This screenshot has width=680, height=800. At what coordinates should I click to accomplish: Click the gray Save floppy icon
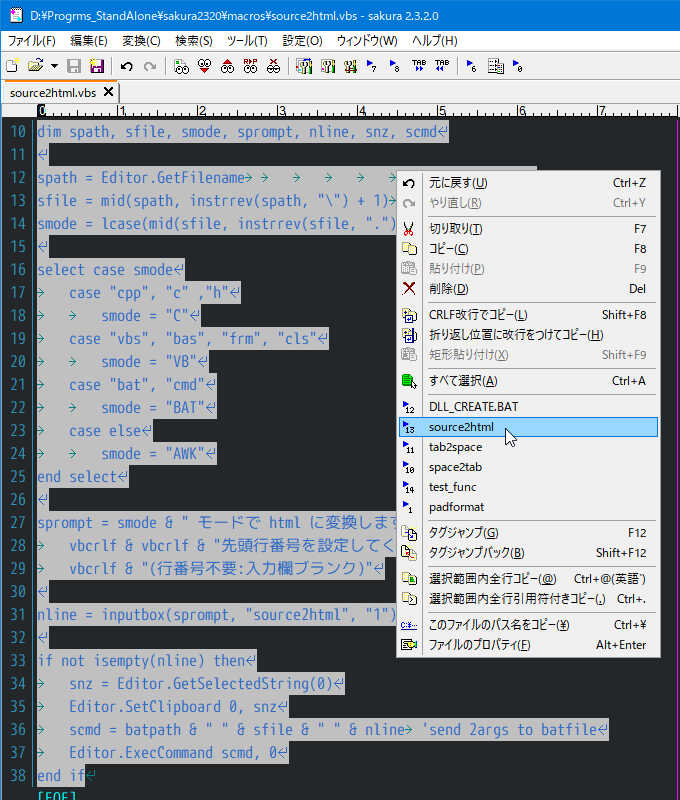click(74, 66)
